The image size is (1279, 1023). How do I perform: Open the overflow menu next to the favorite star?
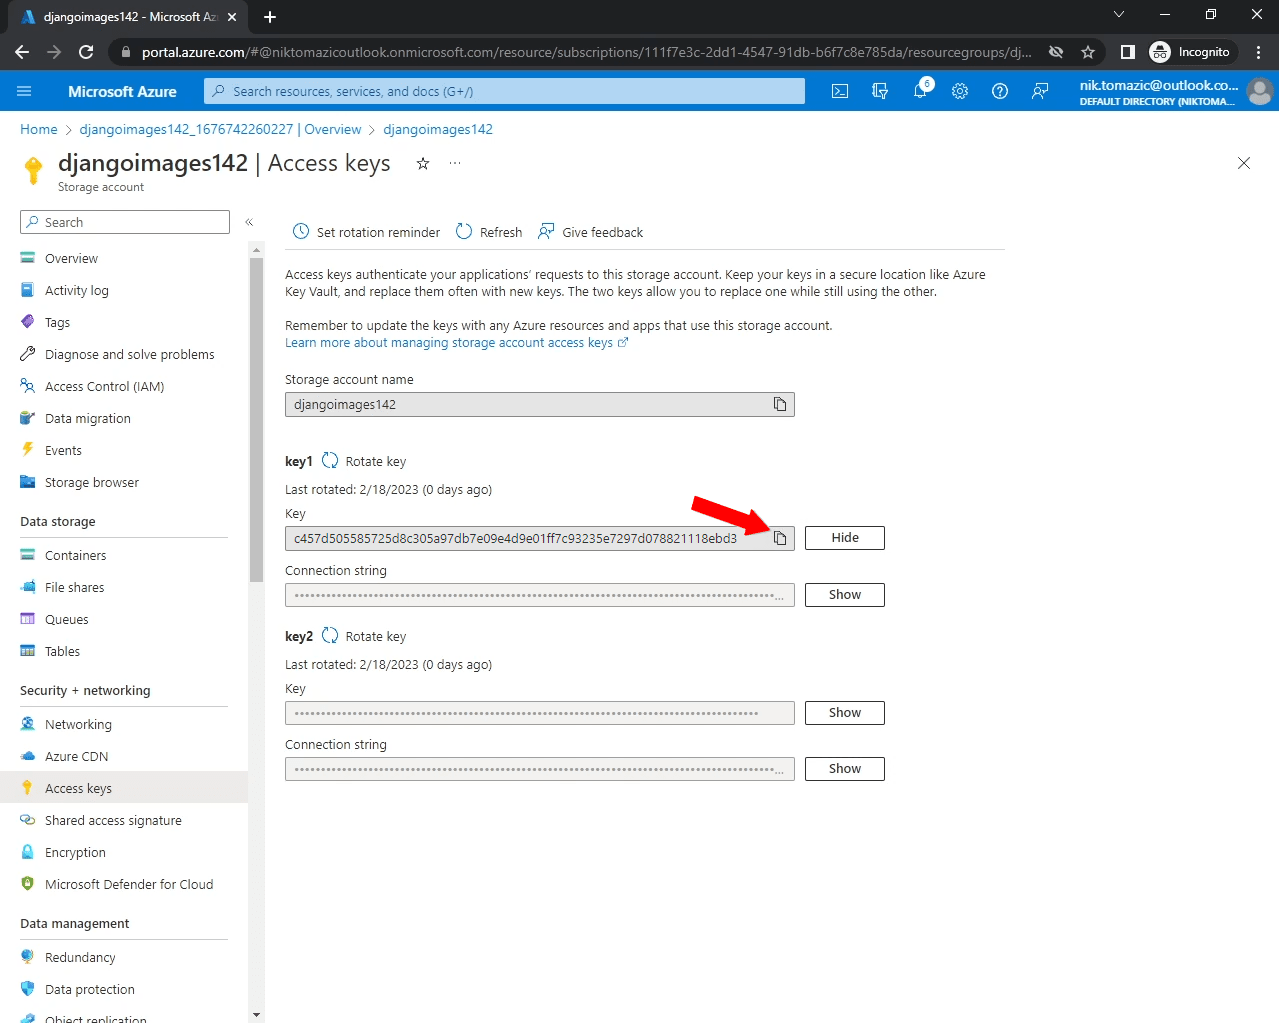[455, 163]
